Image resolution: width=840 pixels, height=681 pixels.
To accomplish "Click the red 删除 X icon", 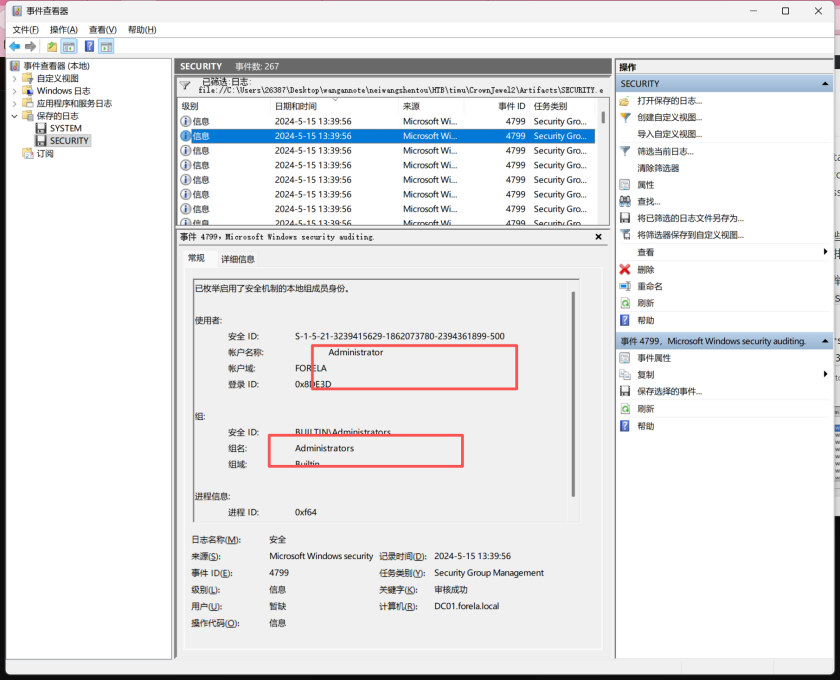I will tap(625, 270).
